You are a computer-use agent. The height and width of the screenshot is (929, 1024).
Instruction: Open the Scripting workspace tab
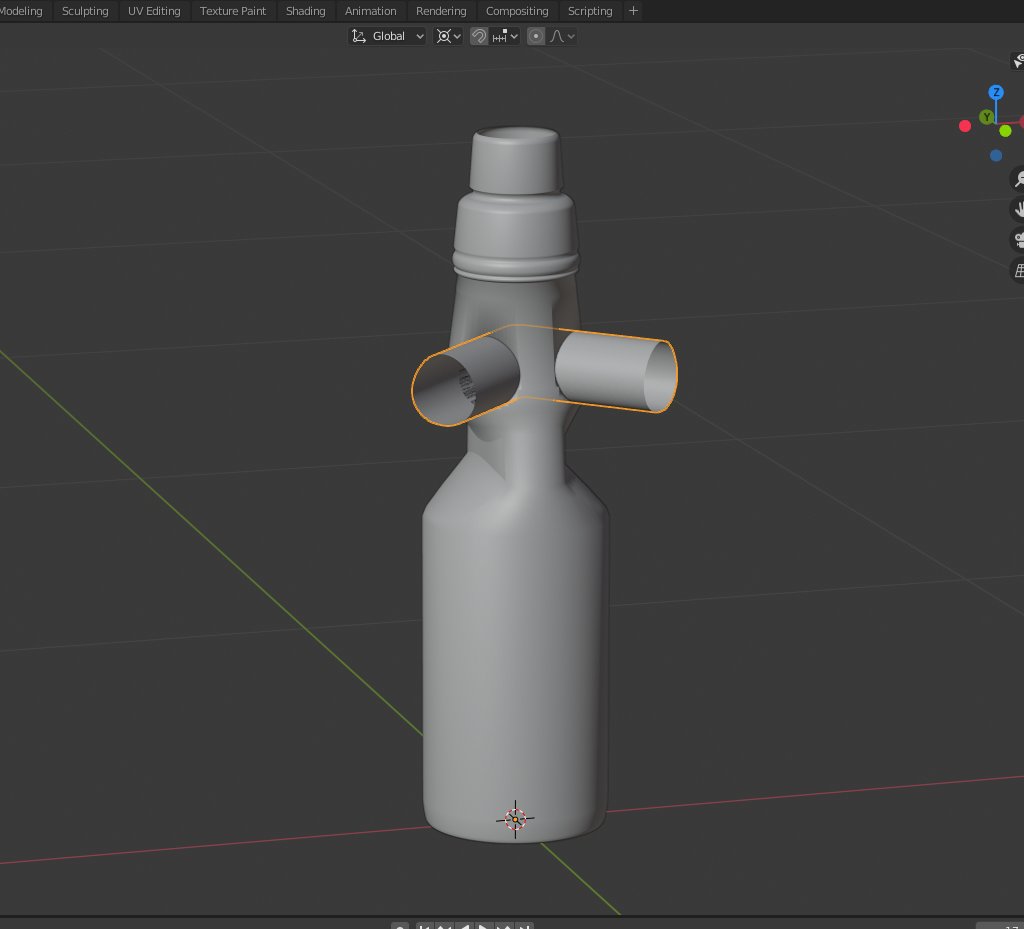click(589, 11)
